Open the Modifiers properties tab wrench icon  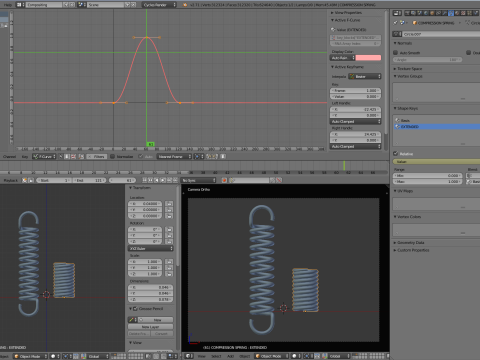click(x=444, y=13)
